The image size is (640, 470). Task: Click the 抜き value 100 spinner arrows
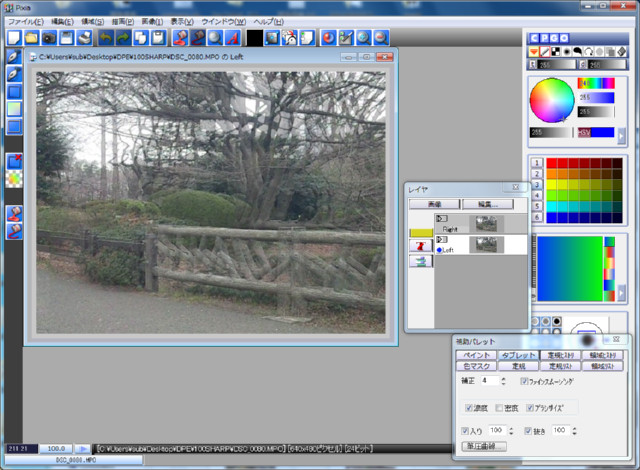pos(575,431)
